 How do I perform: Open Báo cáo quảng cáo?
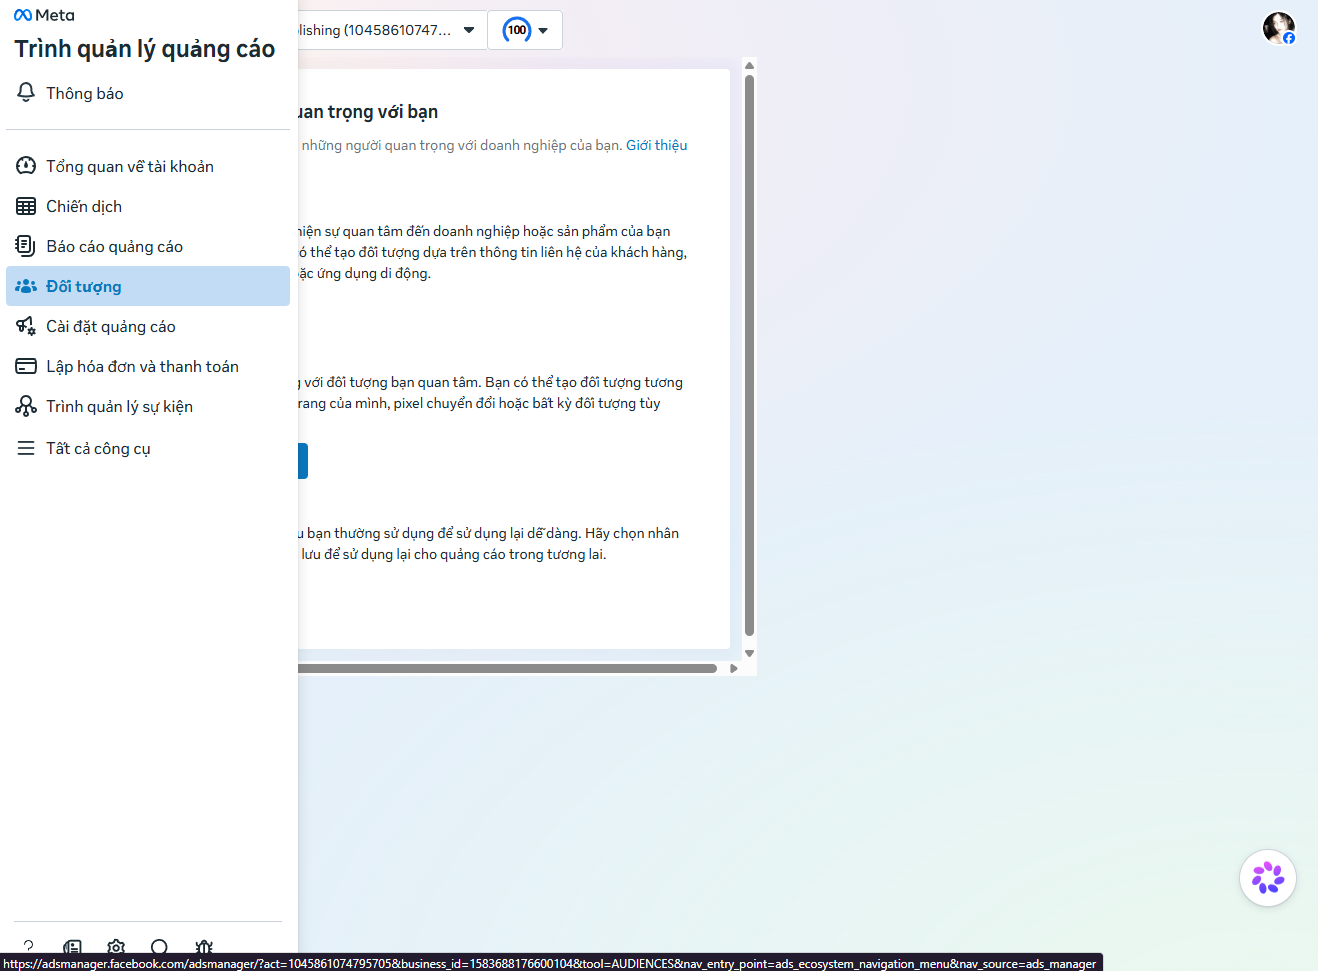pos(148,246)
